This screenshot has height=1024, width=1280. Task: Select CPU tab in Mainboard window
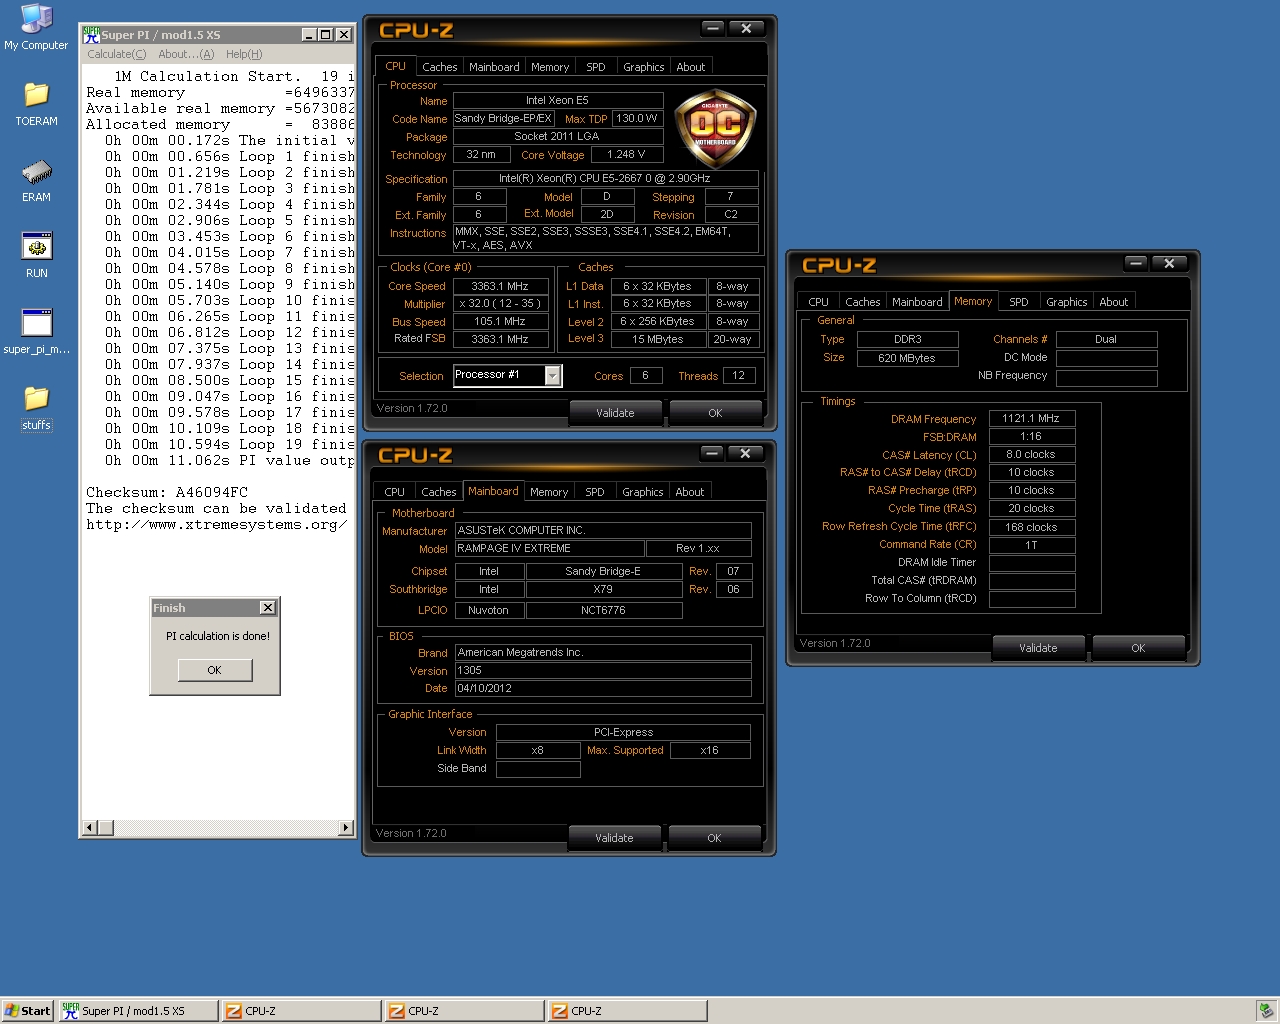(x=395, y=492)
